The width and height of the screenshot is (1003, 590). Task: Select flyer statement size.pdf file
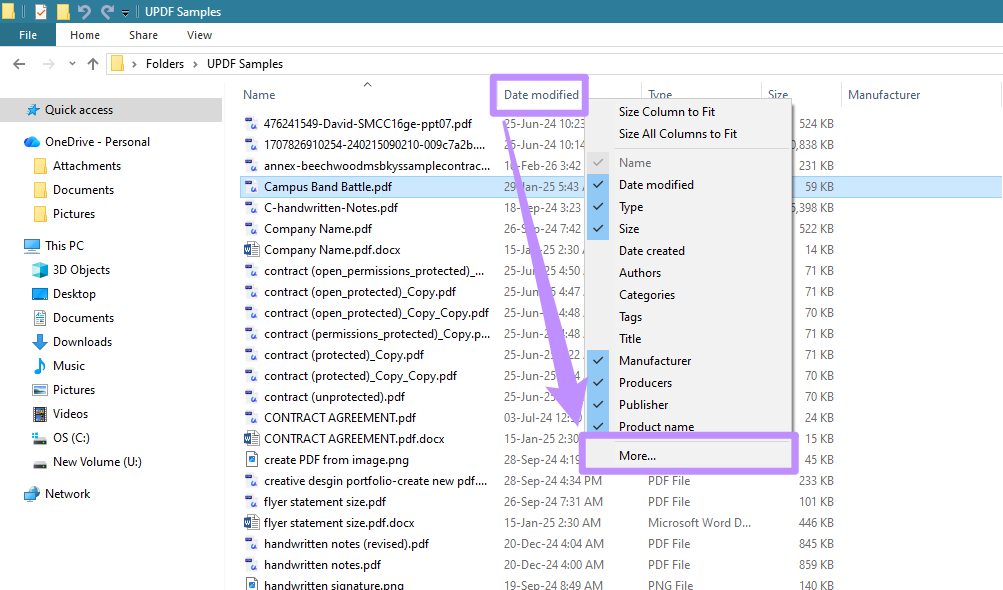click(x=325, y=502)
